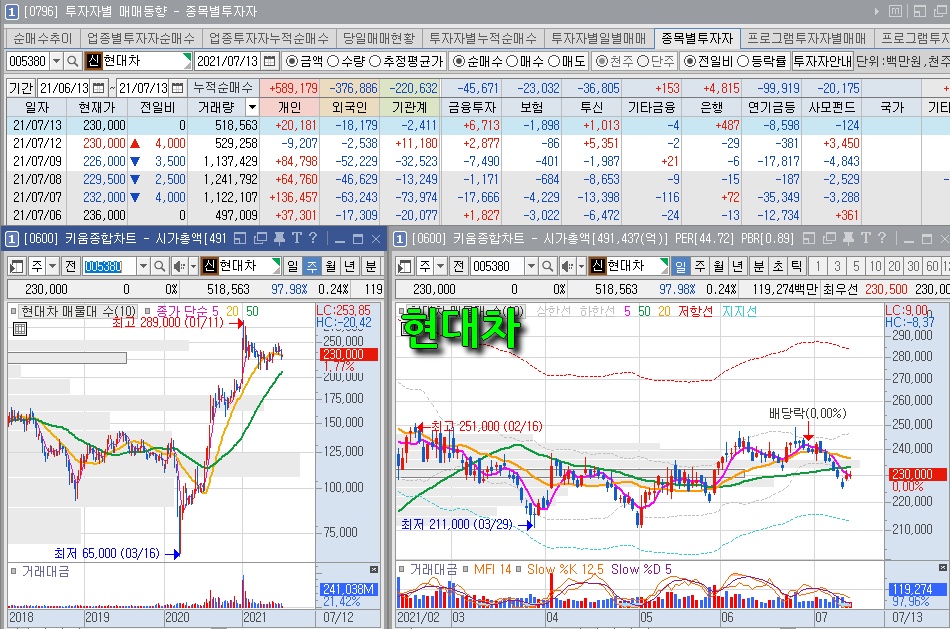Select 일 daily period in left chart
The height and width of the screenshot is (629, 950).
click(293, 266)
